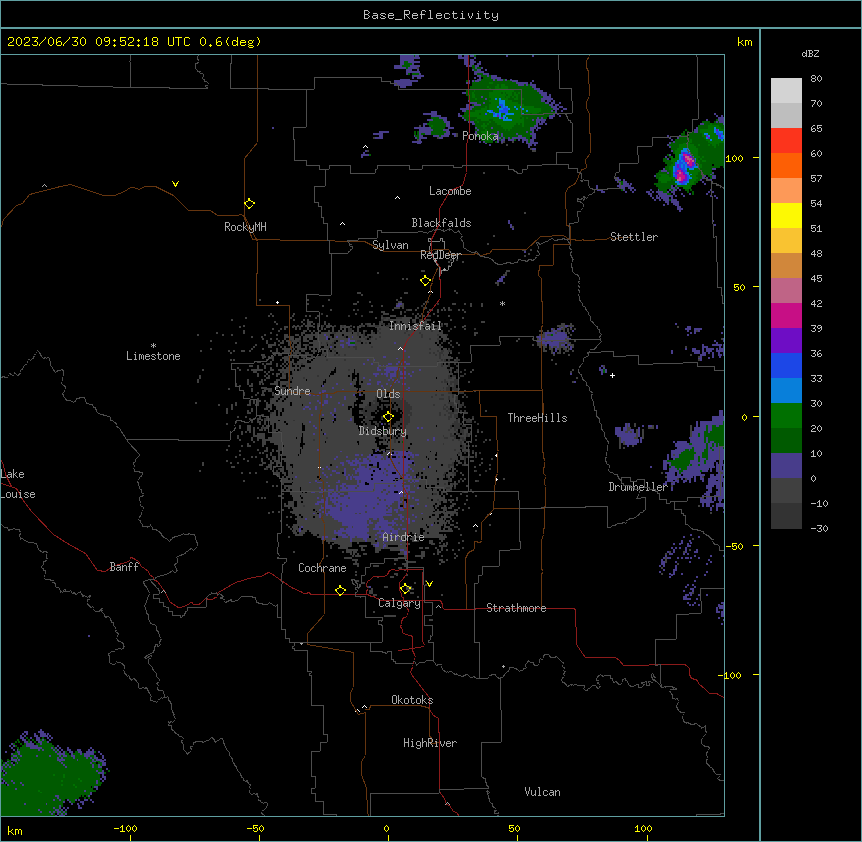Click the -100 tick on the horizontal axis
The height and width of the screenshot is (842, 862).
click(x=126, y=828)
